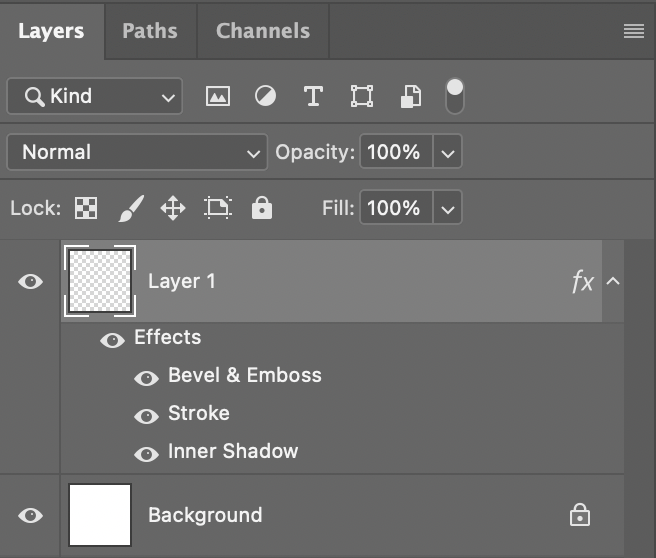Select Layer 1 thumbnail

(100, 281)
